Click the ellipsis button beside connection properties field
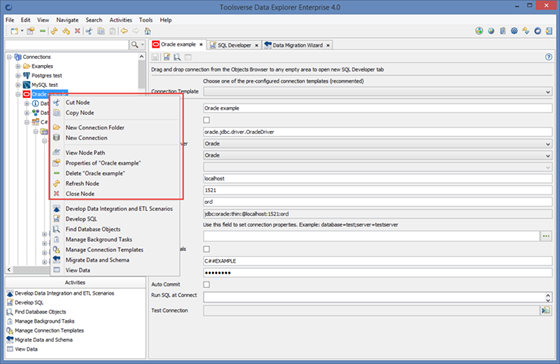Screen dimensions: 560x364 click(546, 236)
